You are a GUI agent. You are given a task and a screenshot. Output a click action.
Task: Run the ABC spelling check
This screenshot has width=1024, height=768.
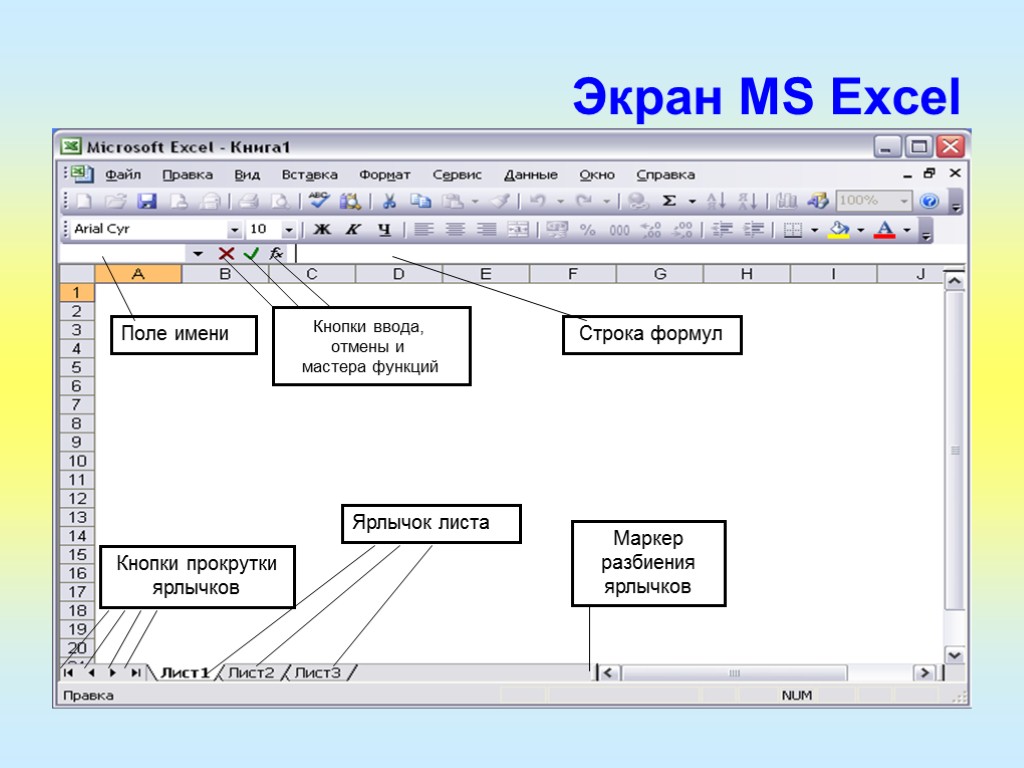click(319, 200)
